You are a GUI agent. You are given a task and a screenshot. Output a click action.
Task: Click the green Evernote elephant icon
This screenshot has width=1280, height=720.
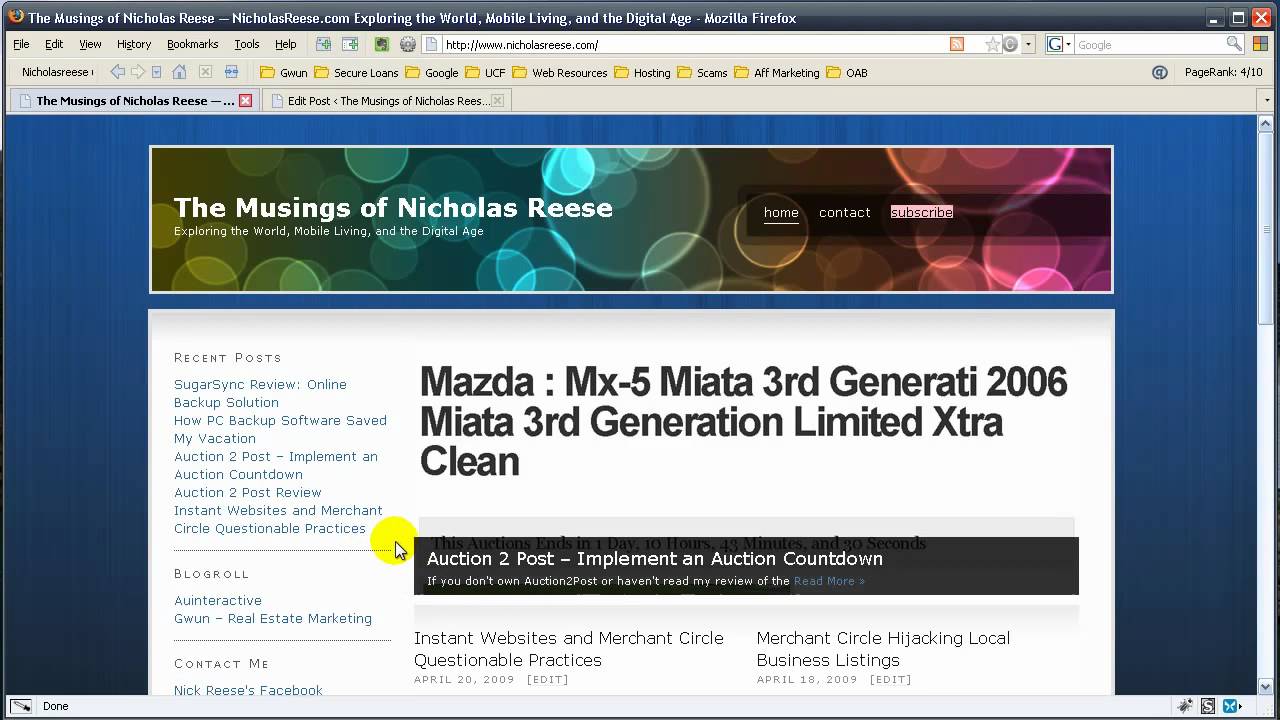[x=381, y=44]
